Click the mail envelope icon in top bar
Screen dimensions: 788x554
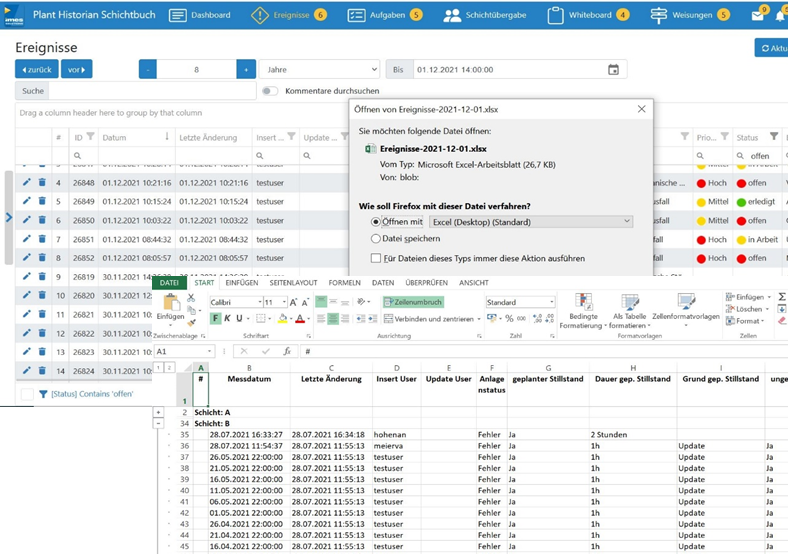pyautogui.click(x=757, y=16)
